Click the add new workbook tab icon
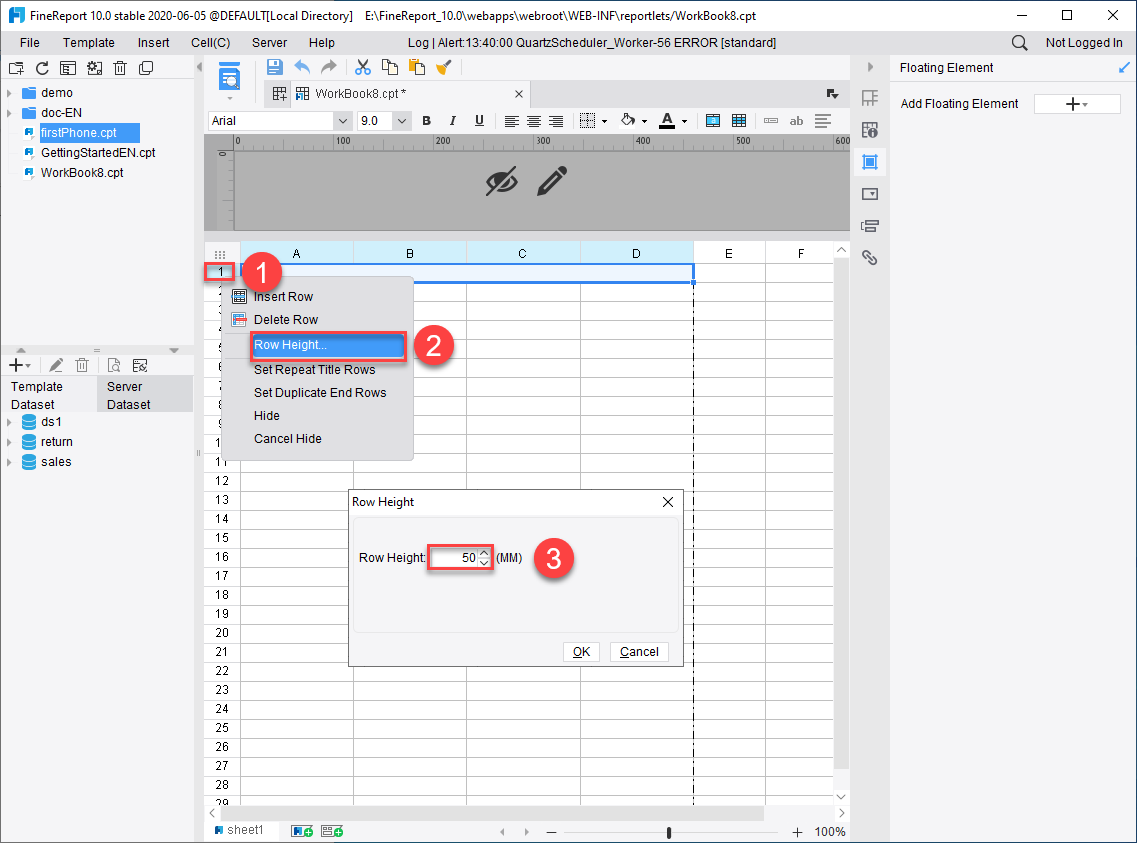This screenshot has height=843, width=1137. 279,94
